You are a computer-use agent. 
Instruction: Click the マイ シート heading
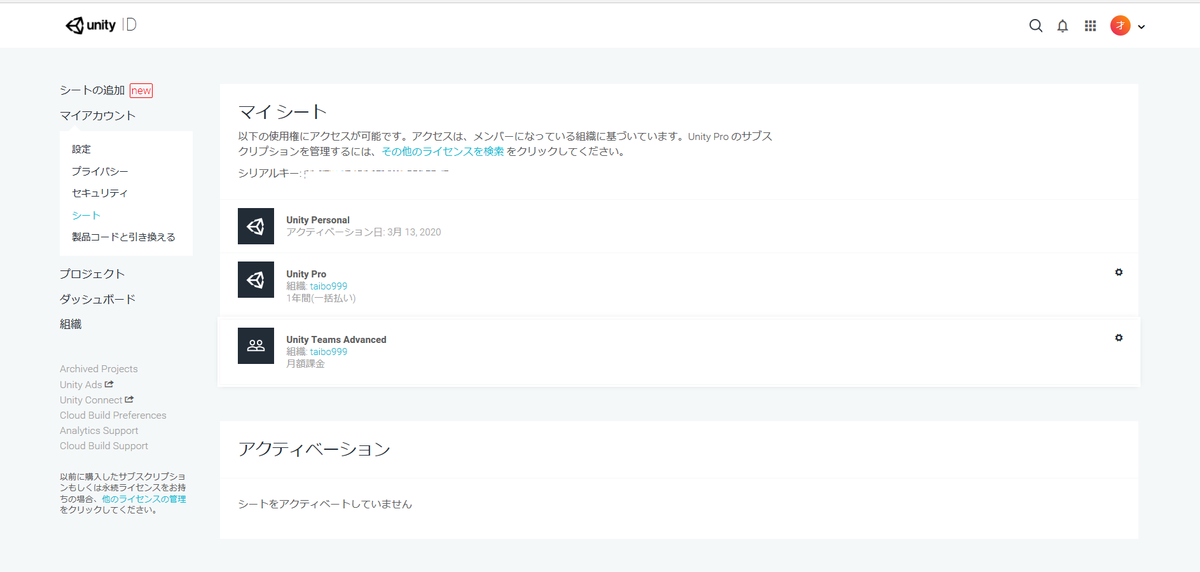point(283,110)
